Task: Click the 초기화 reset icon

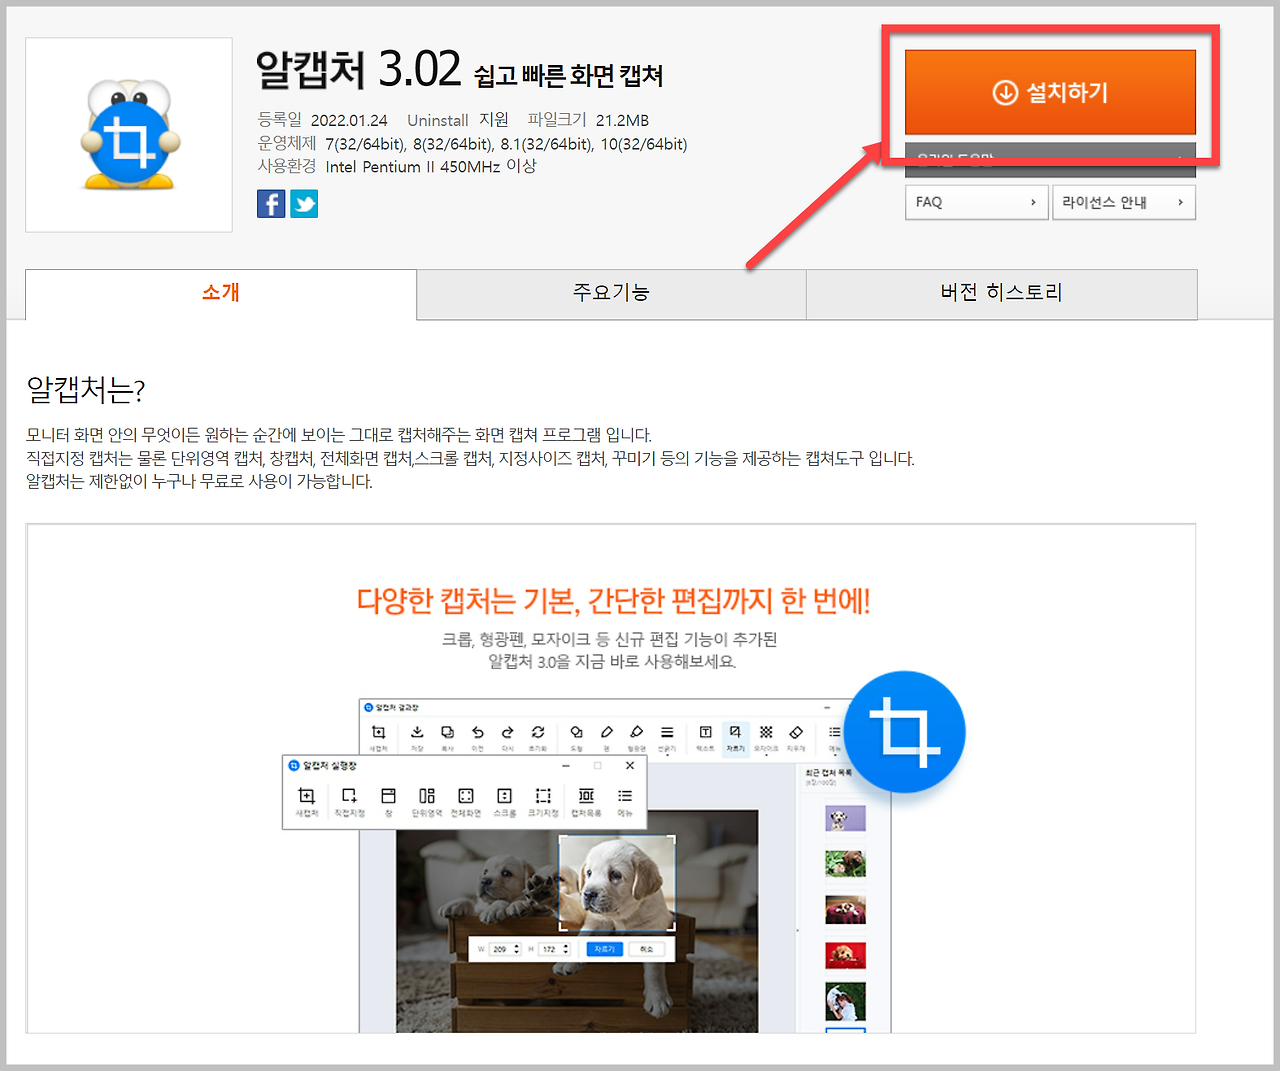Action: point(538,737)
